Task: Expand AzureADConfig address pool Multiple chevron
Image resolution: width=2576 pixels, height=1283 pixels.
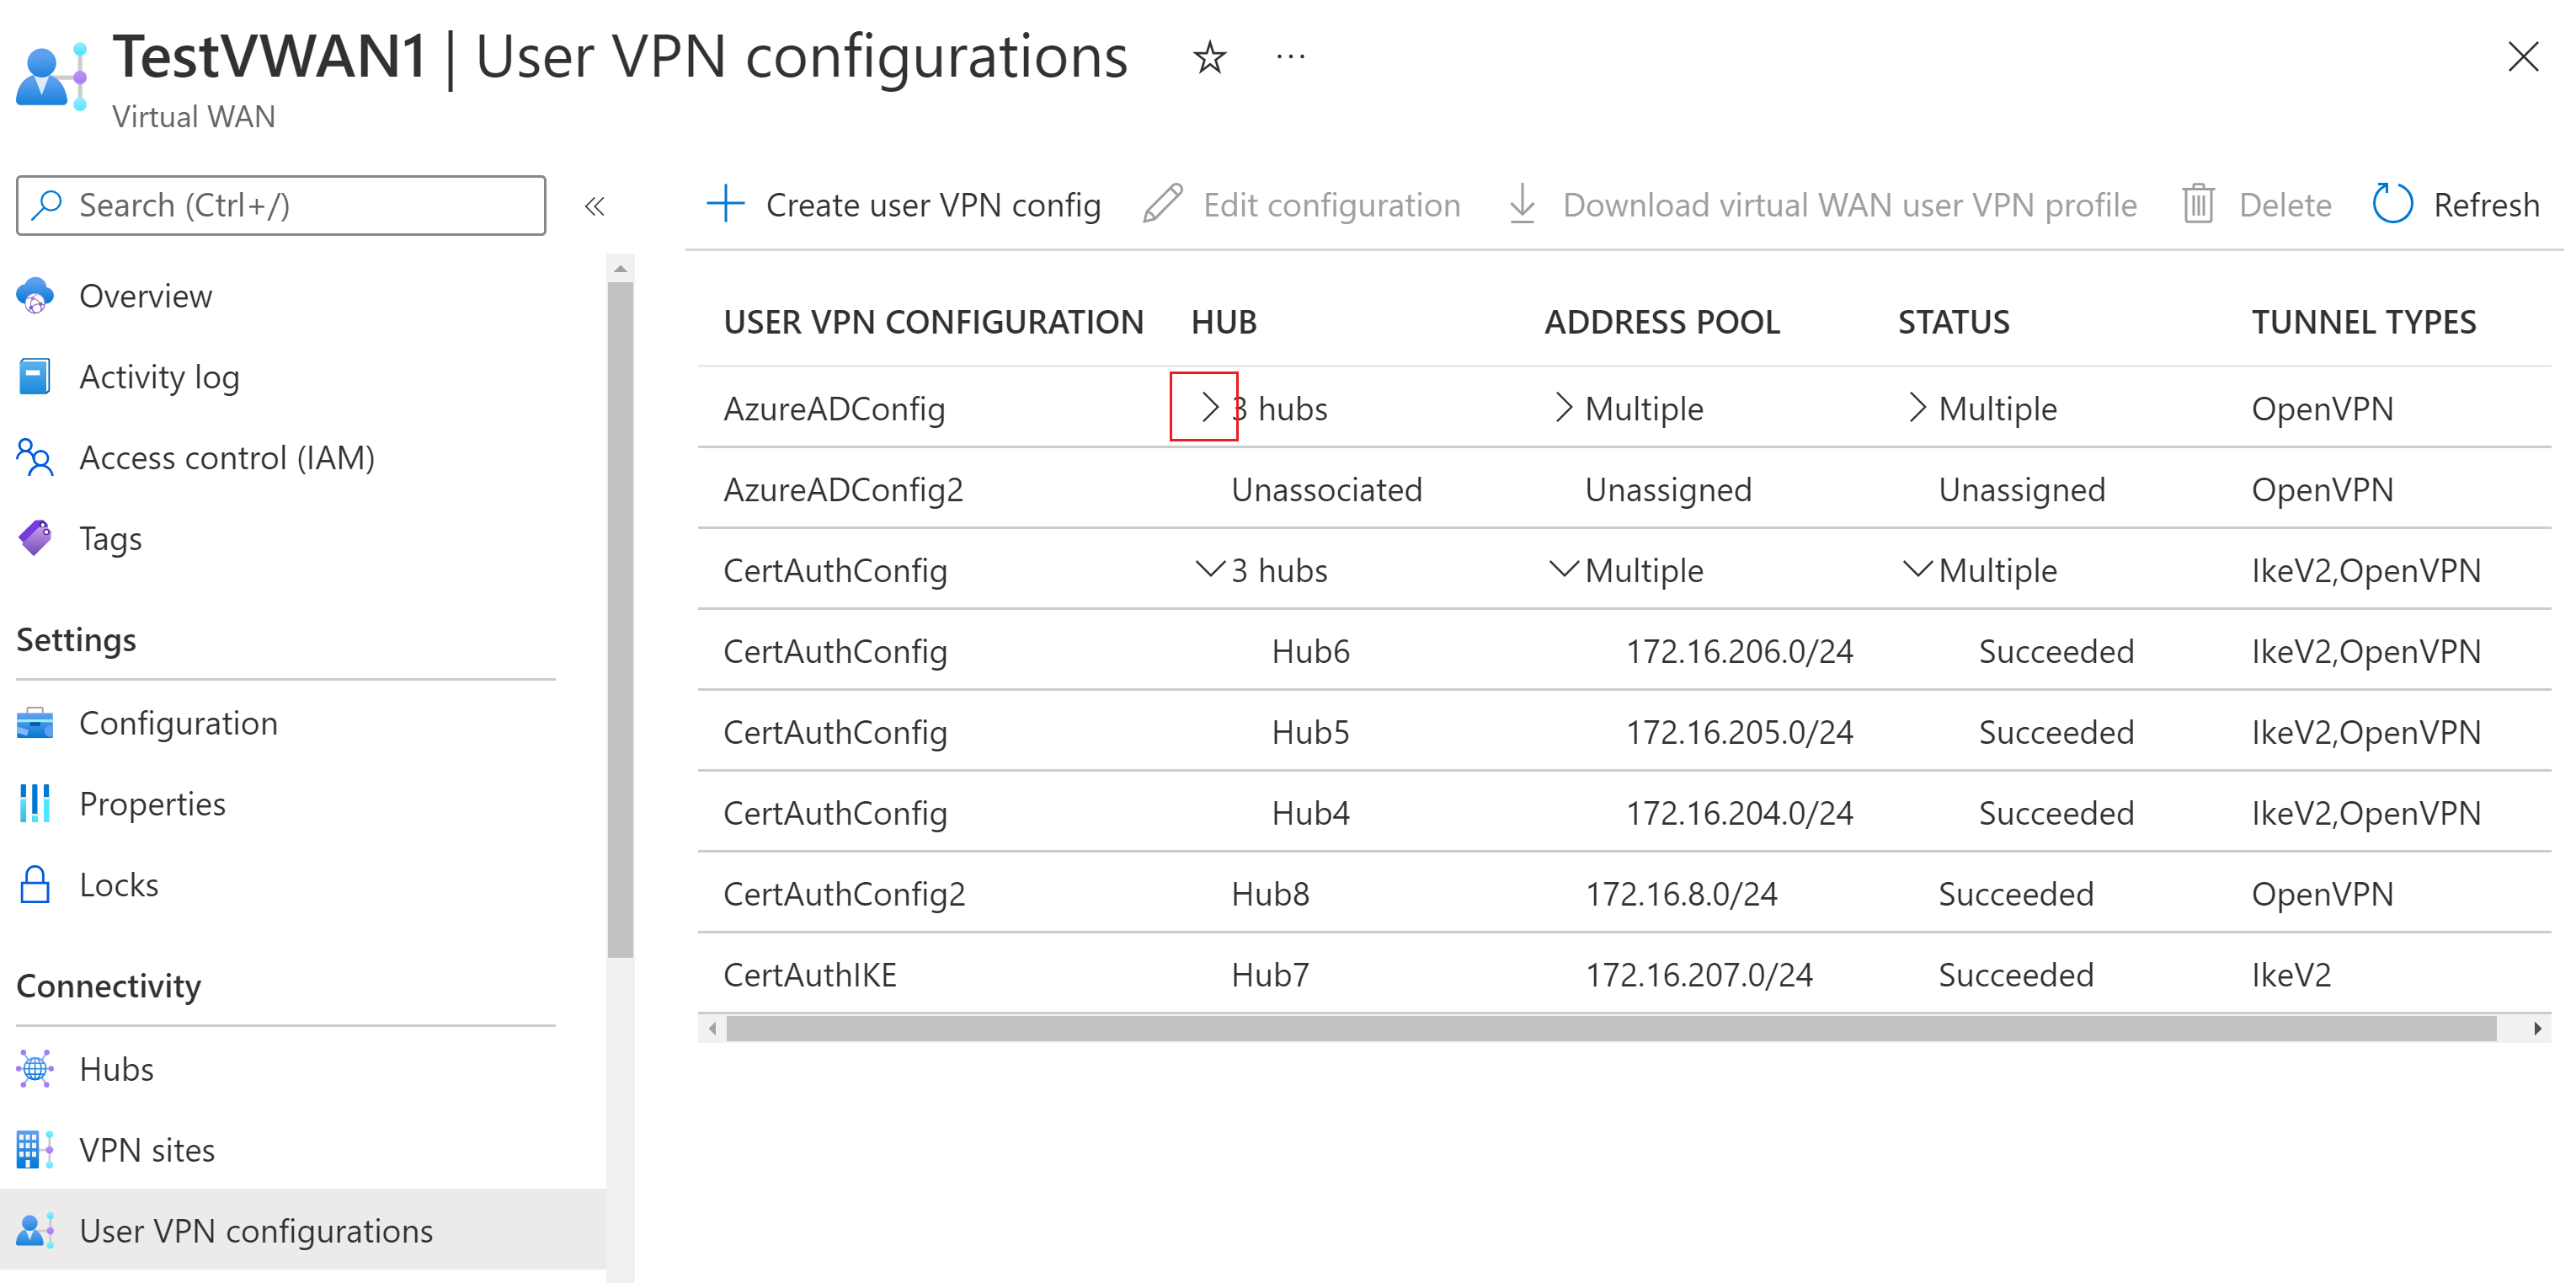Action: click(1563, 407)
